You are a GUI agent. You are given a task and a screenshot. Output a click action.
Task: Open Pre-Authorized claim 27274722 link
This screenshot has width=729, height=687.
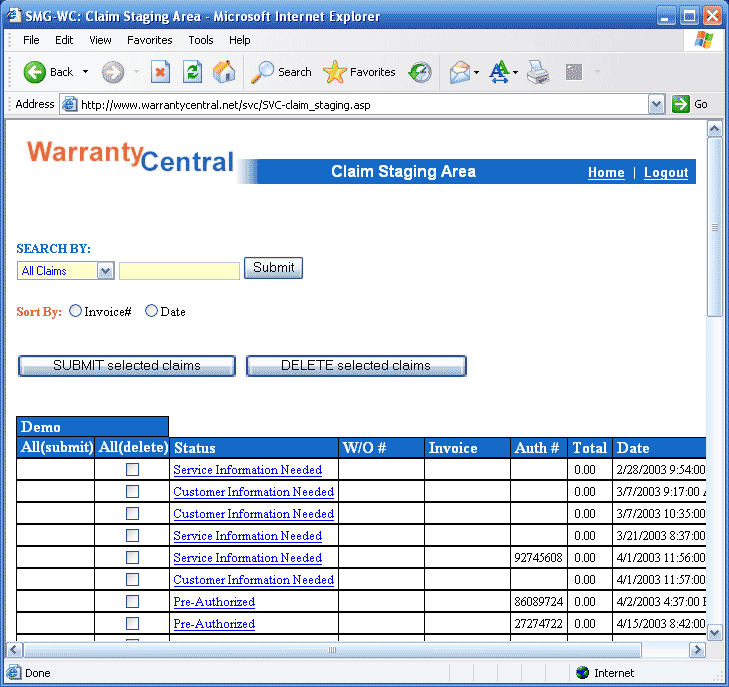coord(214,623)
